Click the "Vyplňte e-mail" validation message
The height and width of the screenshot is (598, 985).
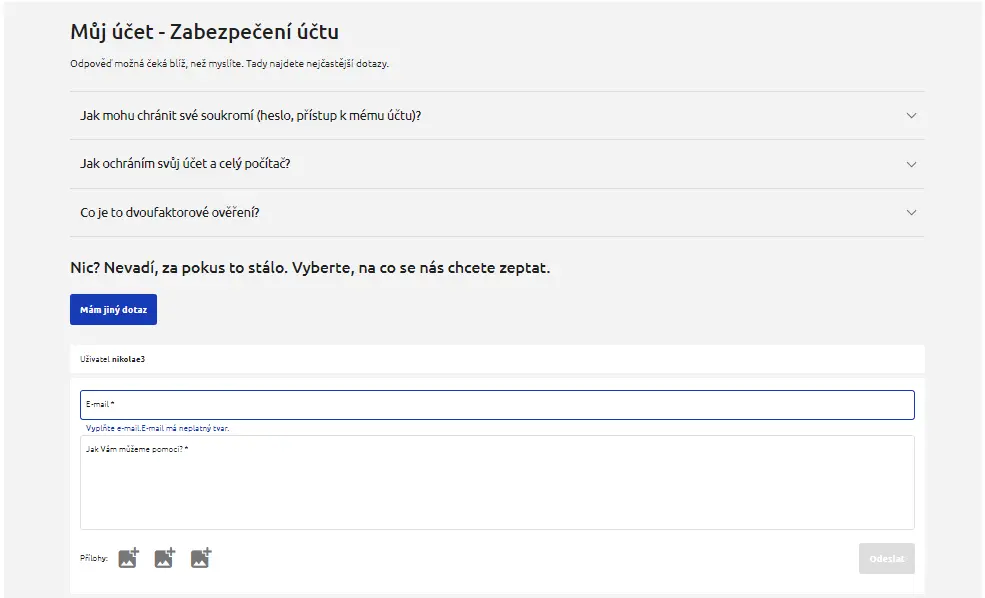(158, 428)
